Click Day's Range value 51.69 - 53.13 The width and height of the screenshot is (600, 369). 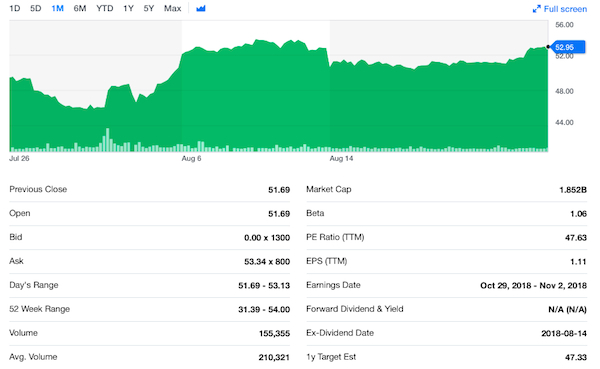pyautogui.click(x=264, y=286)
